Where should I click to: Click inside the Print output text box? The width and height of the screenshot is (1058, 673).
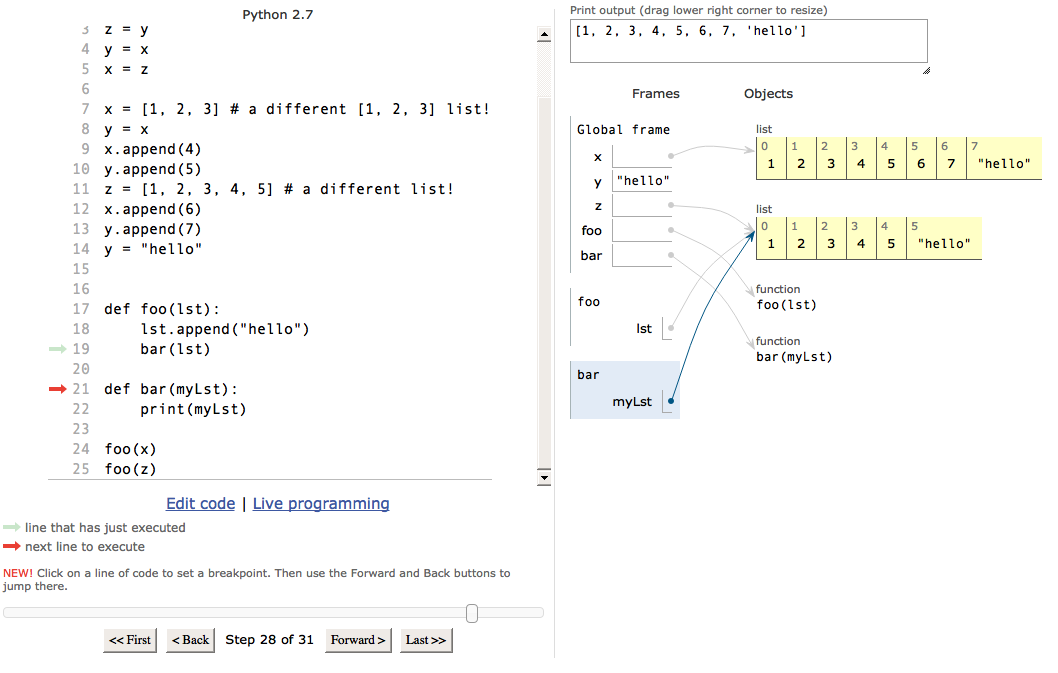click(748, 41)
